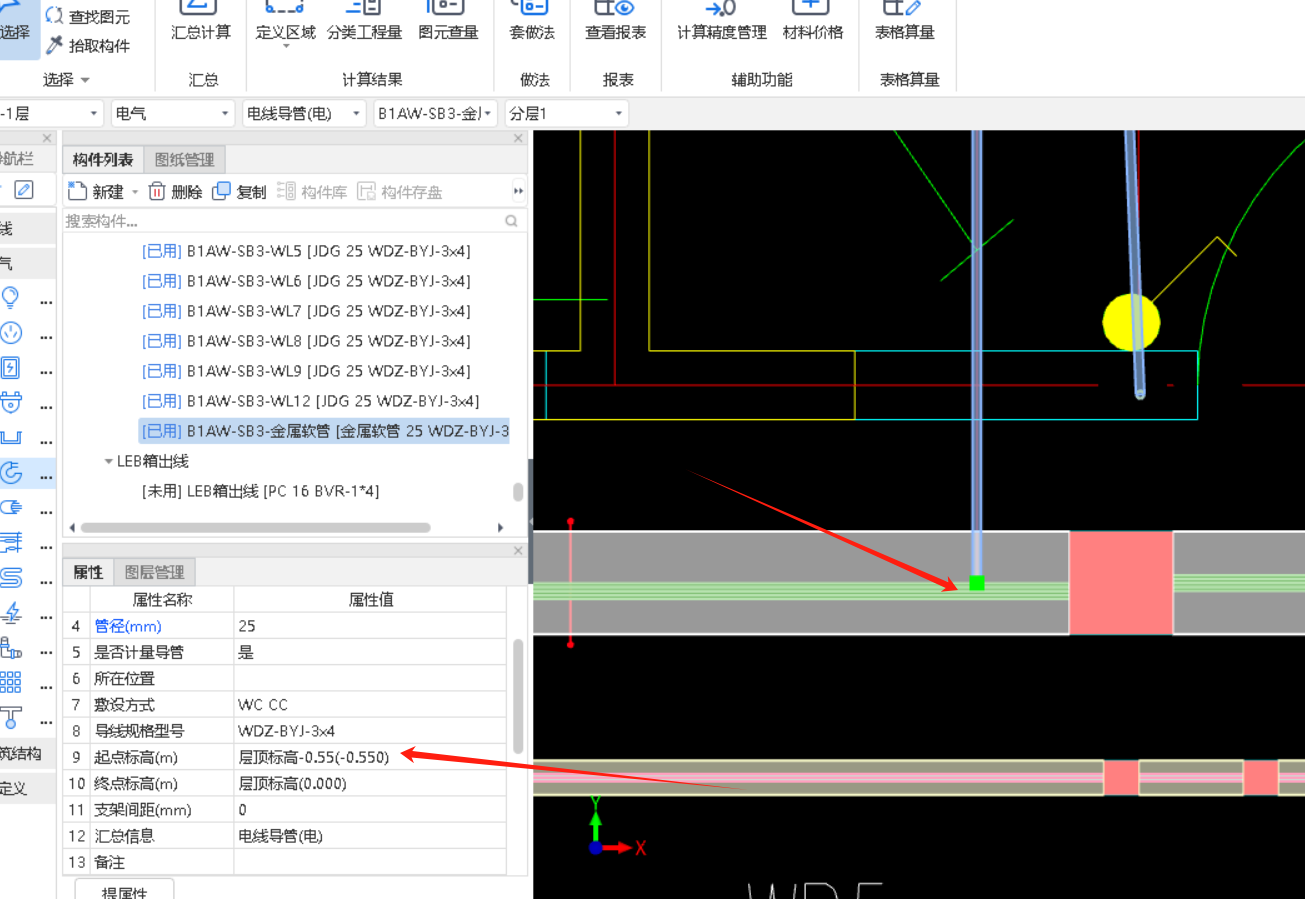Open the 新建 dropdown arrow

point(135,192)
